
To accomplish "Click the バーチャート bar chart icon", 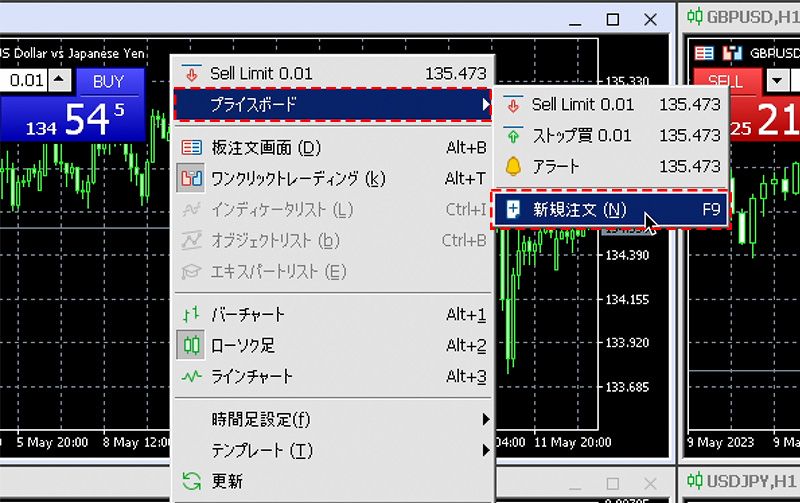I will [x=191, y=314].
